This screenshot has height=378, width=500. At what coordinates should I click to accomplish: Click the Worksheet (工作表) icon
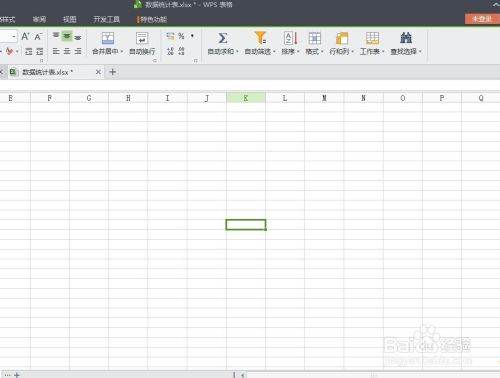(x=372, y=38)
